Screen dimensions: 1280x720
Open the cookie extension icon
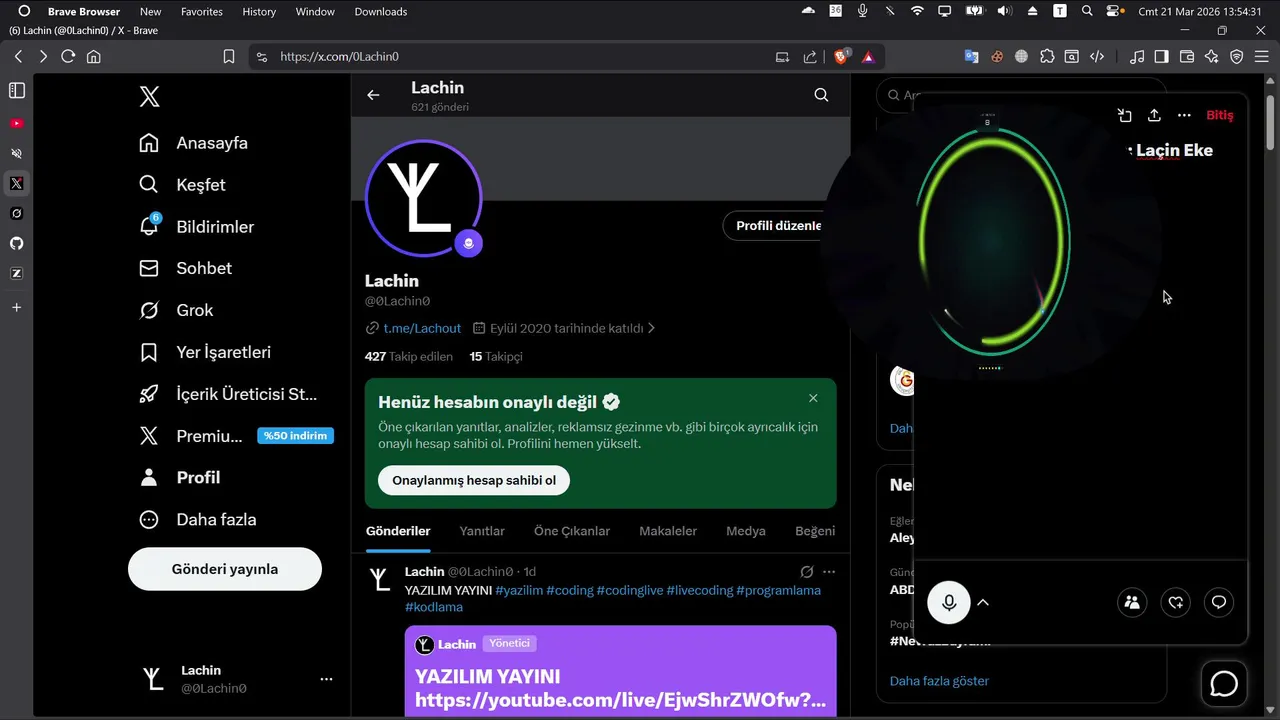pyautogui.click(x=997, y=57)
